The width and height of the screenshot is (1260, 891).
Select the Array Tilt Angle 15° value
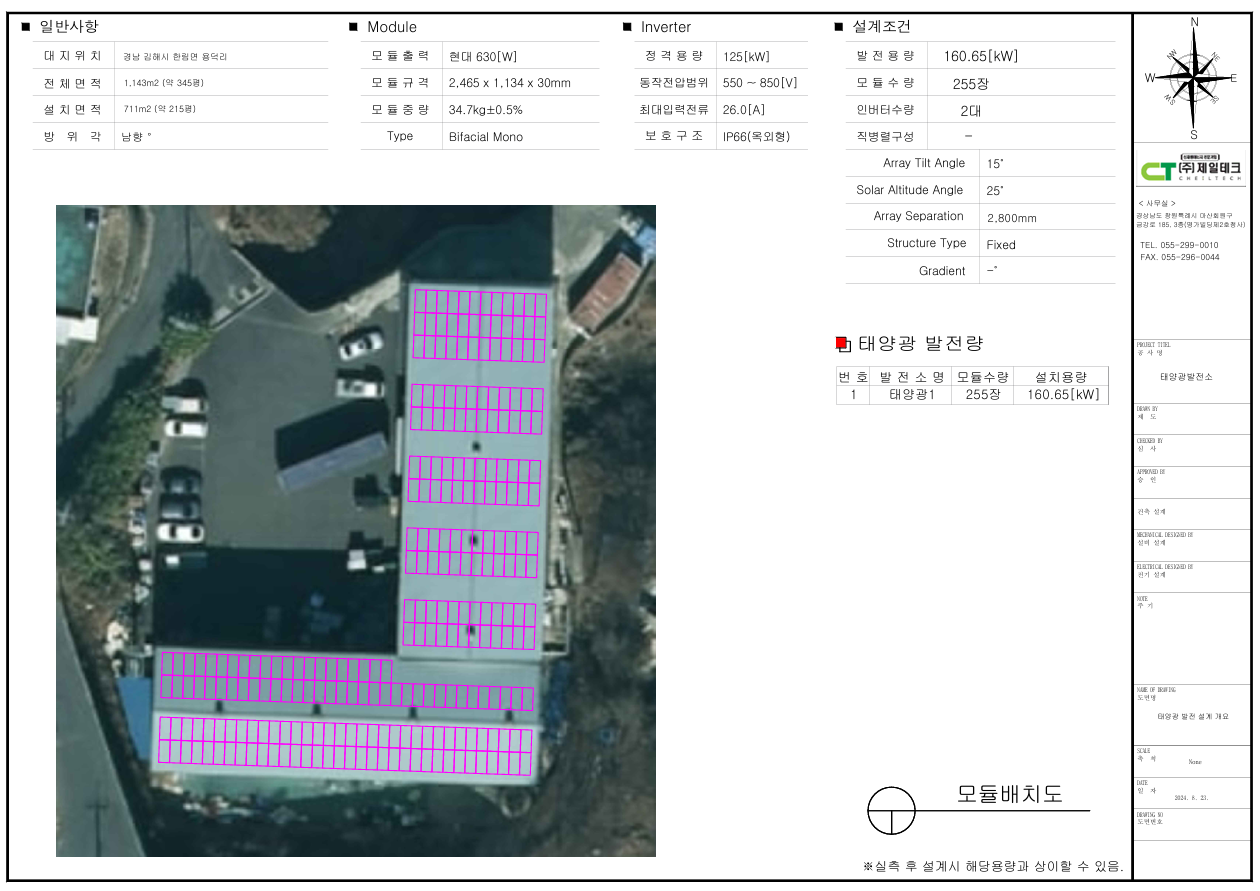pyautogui.click(x=995, y=163)
